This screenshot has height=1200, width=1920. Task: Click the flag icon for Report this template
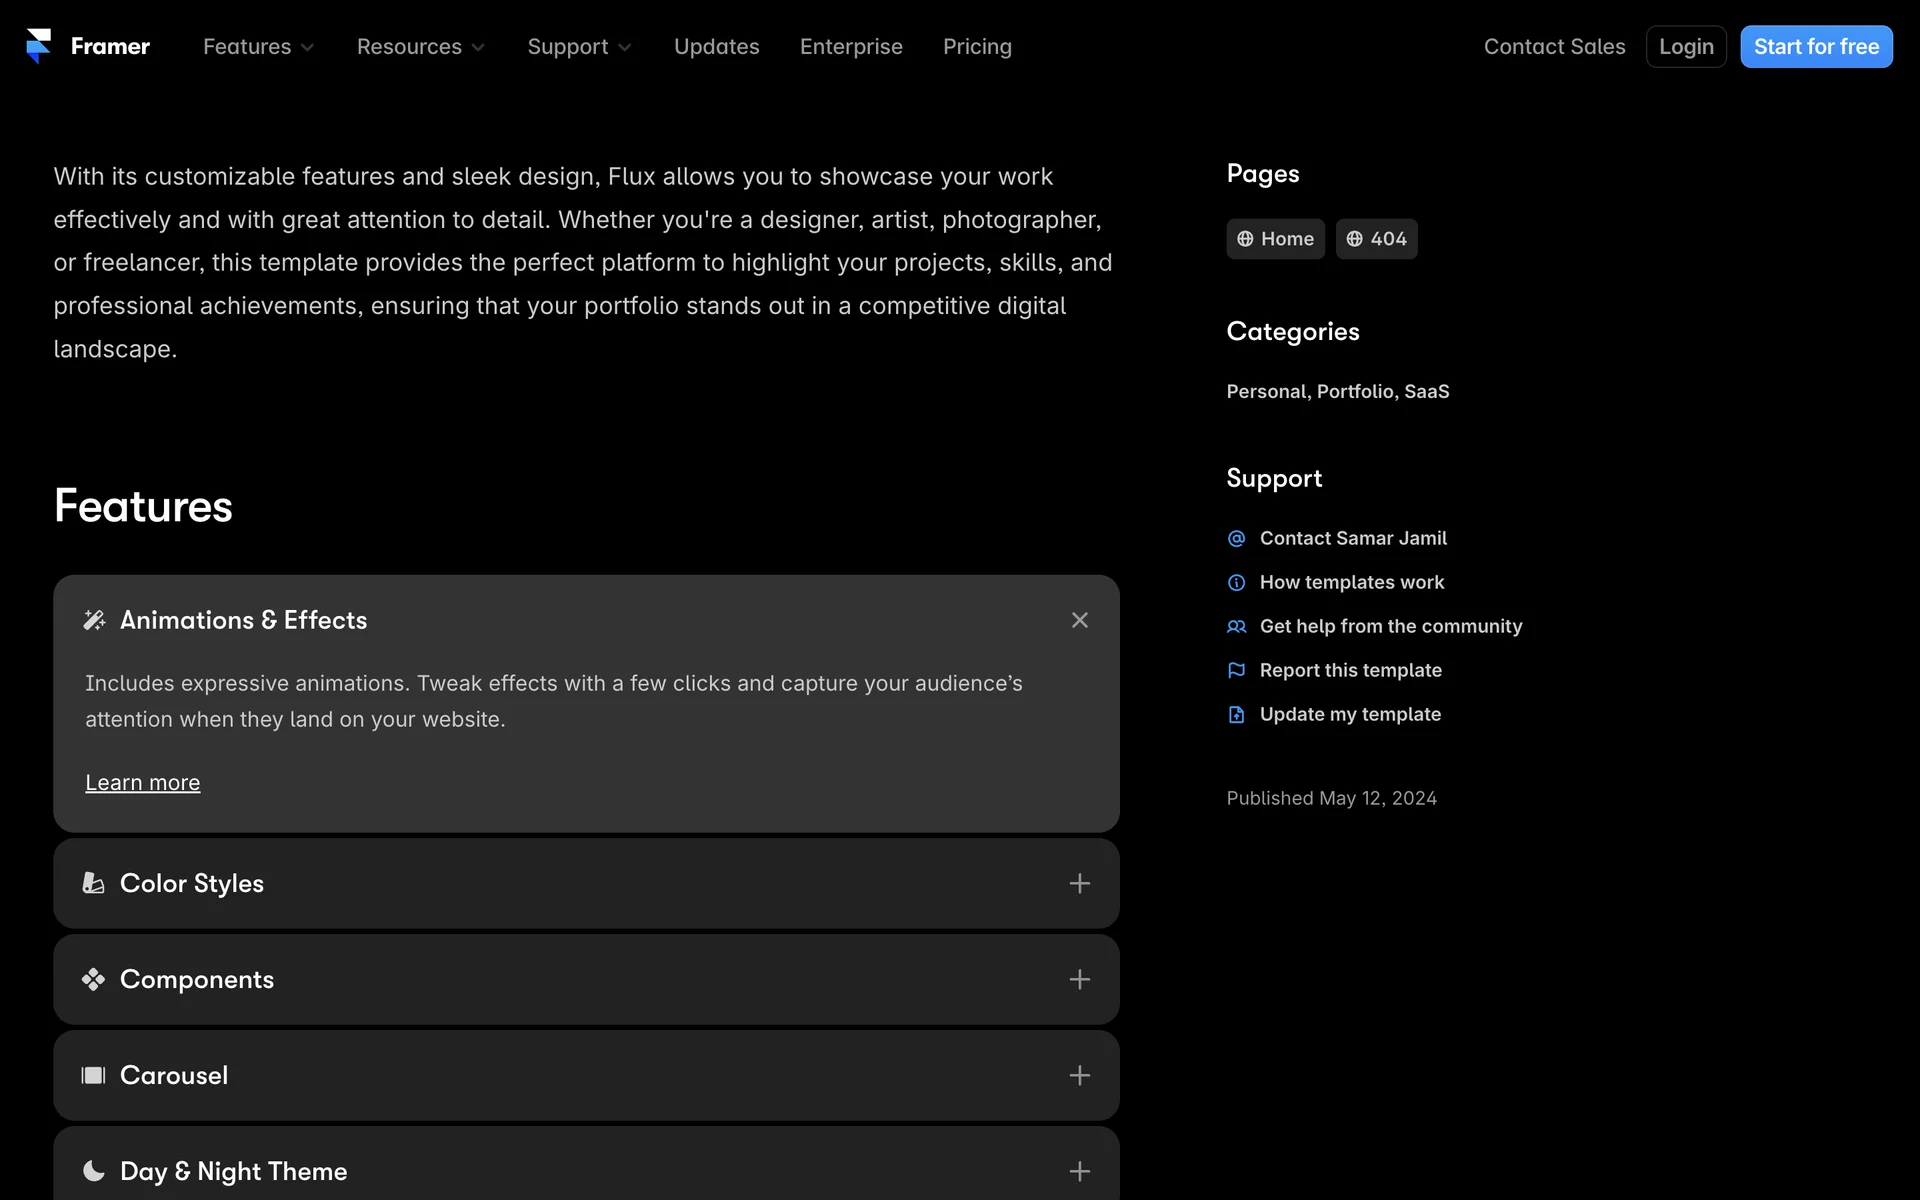click(1236, 671)
